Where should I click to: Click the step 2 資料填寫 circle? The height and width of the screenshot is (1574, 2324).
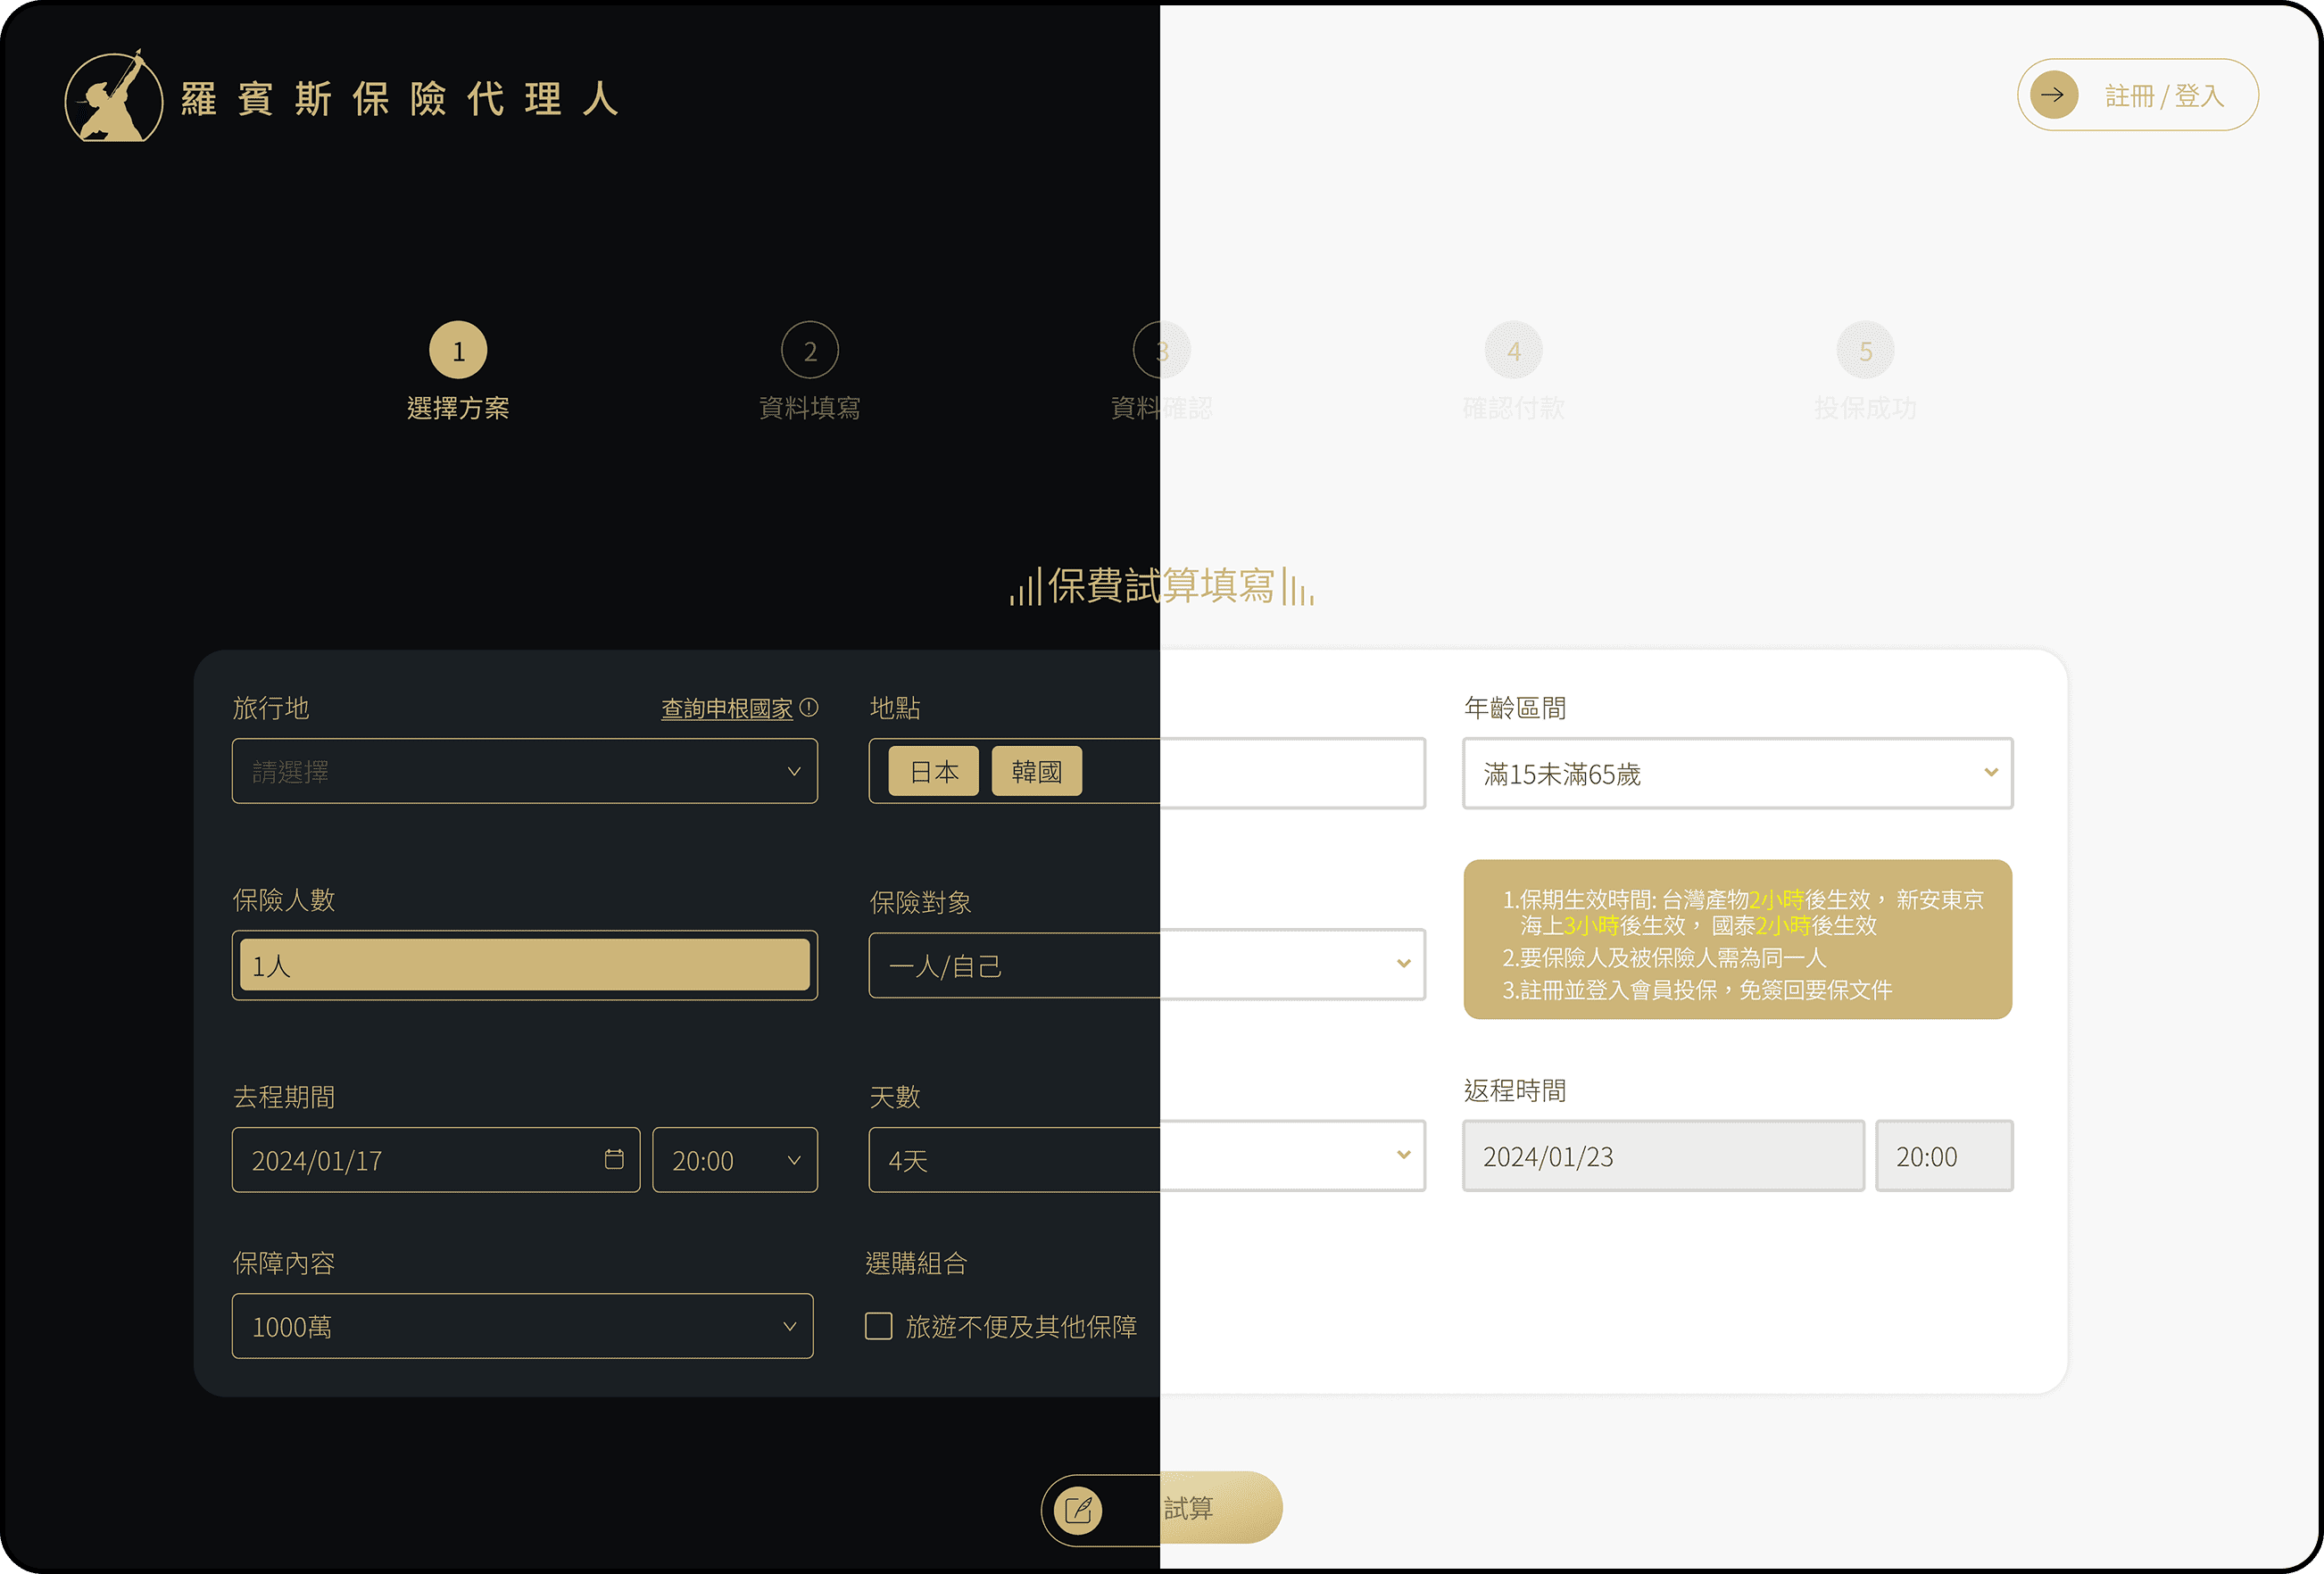coord(810,349)
